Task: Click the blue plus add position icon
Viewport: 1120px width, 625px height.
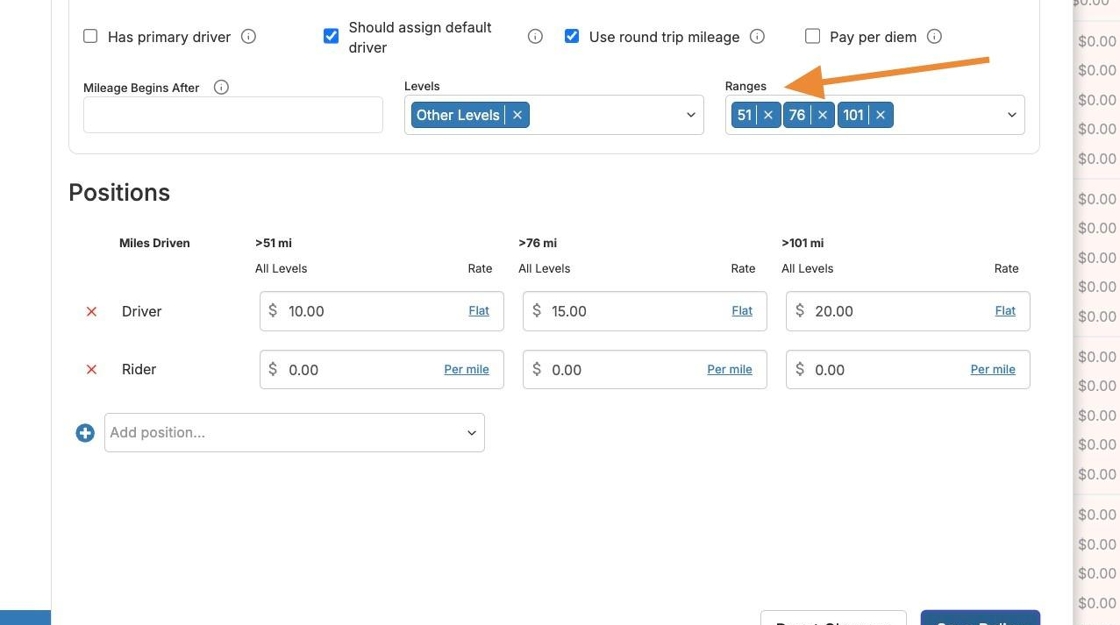Action: [x=85, y=433]
